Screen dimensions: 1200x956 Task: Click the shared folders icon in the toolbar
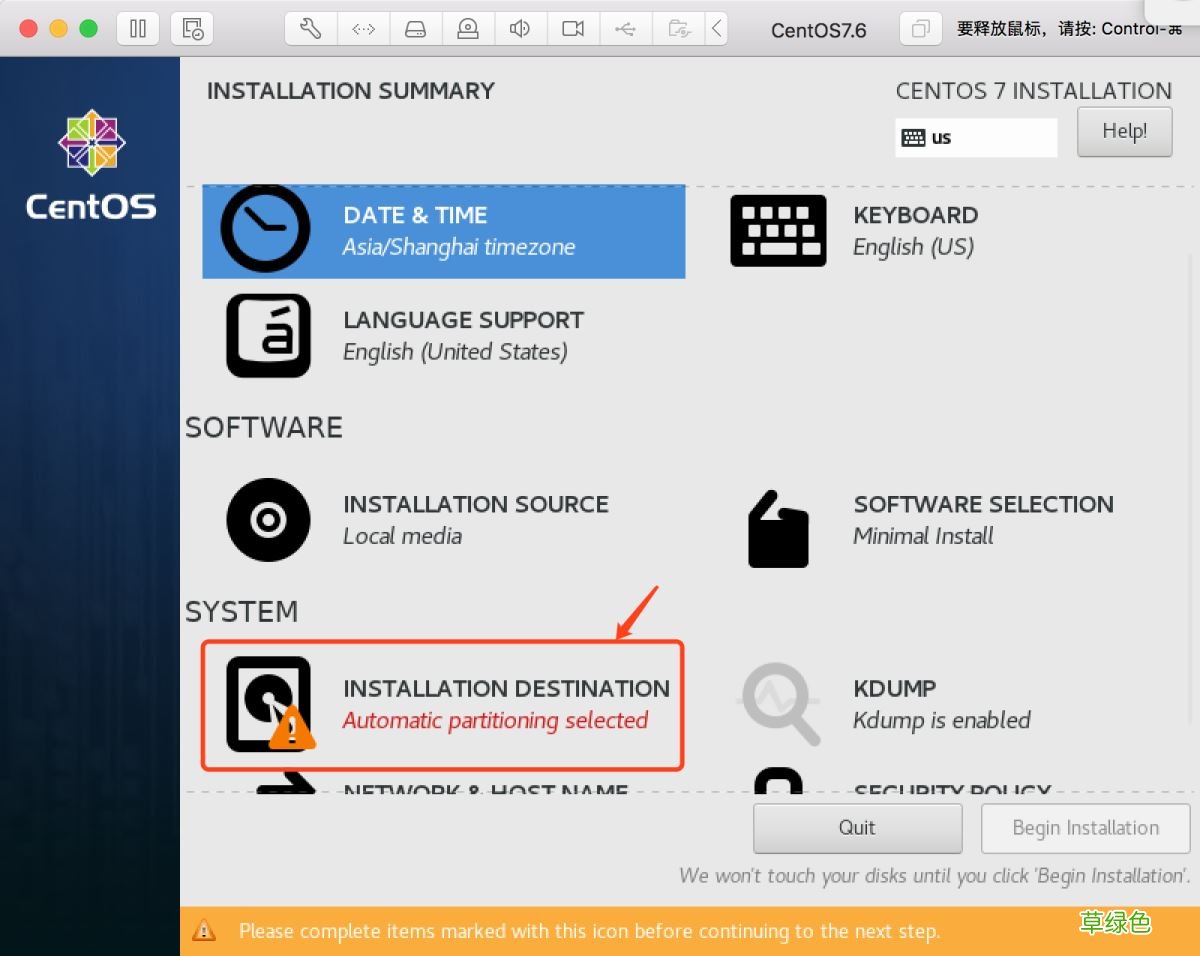pos(678,29)
